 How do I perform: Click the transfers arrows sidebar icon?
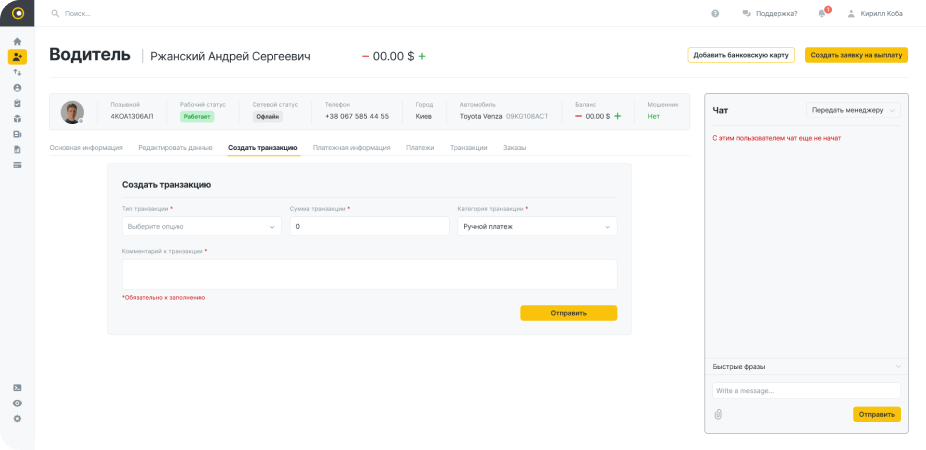click(x=17, y=72)
